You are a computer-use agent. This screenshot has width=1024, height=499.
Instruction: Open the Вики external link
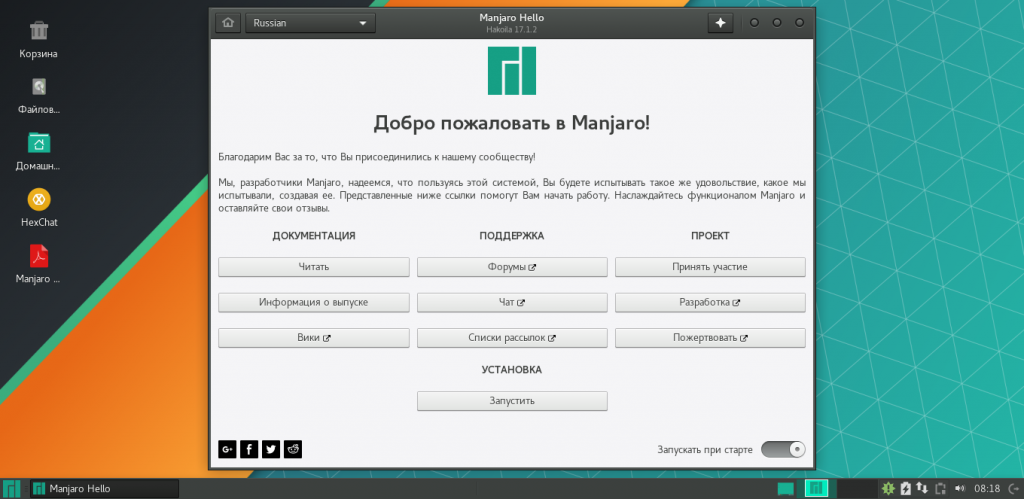[x=314, y=338]
